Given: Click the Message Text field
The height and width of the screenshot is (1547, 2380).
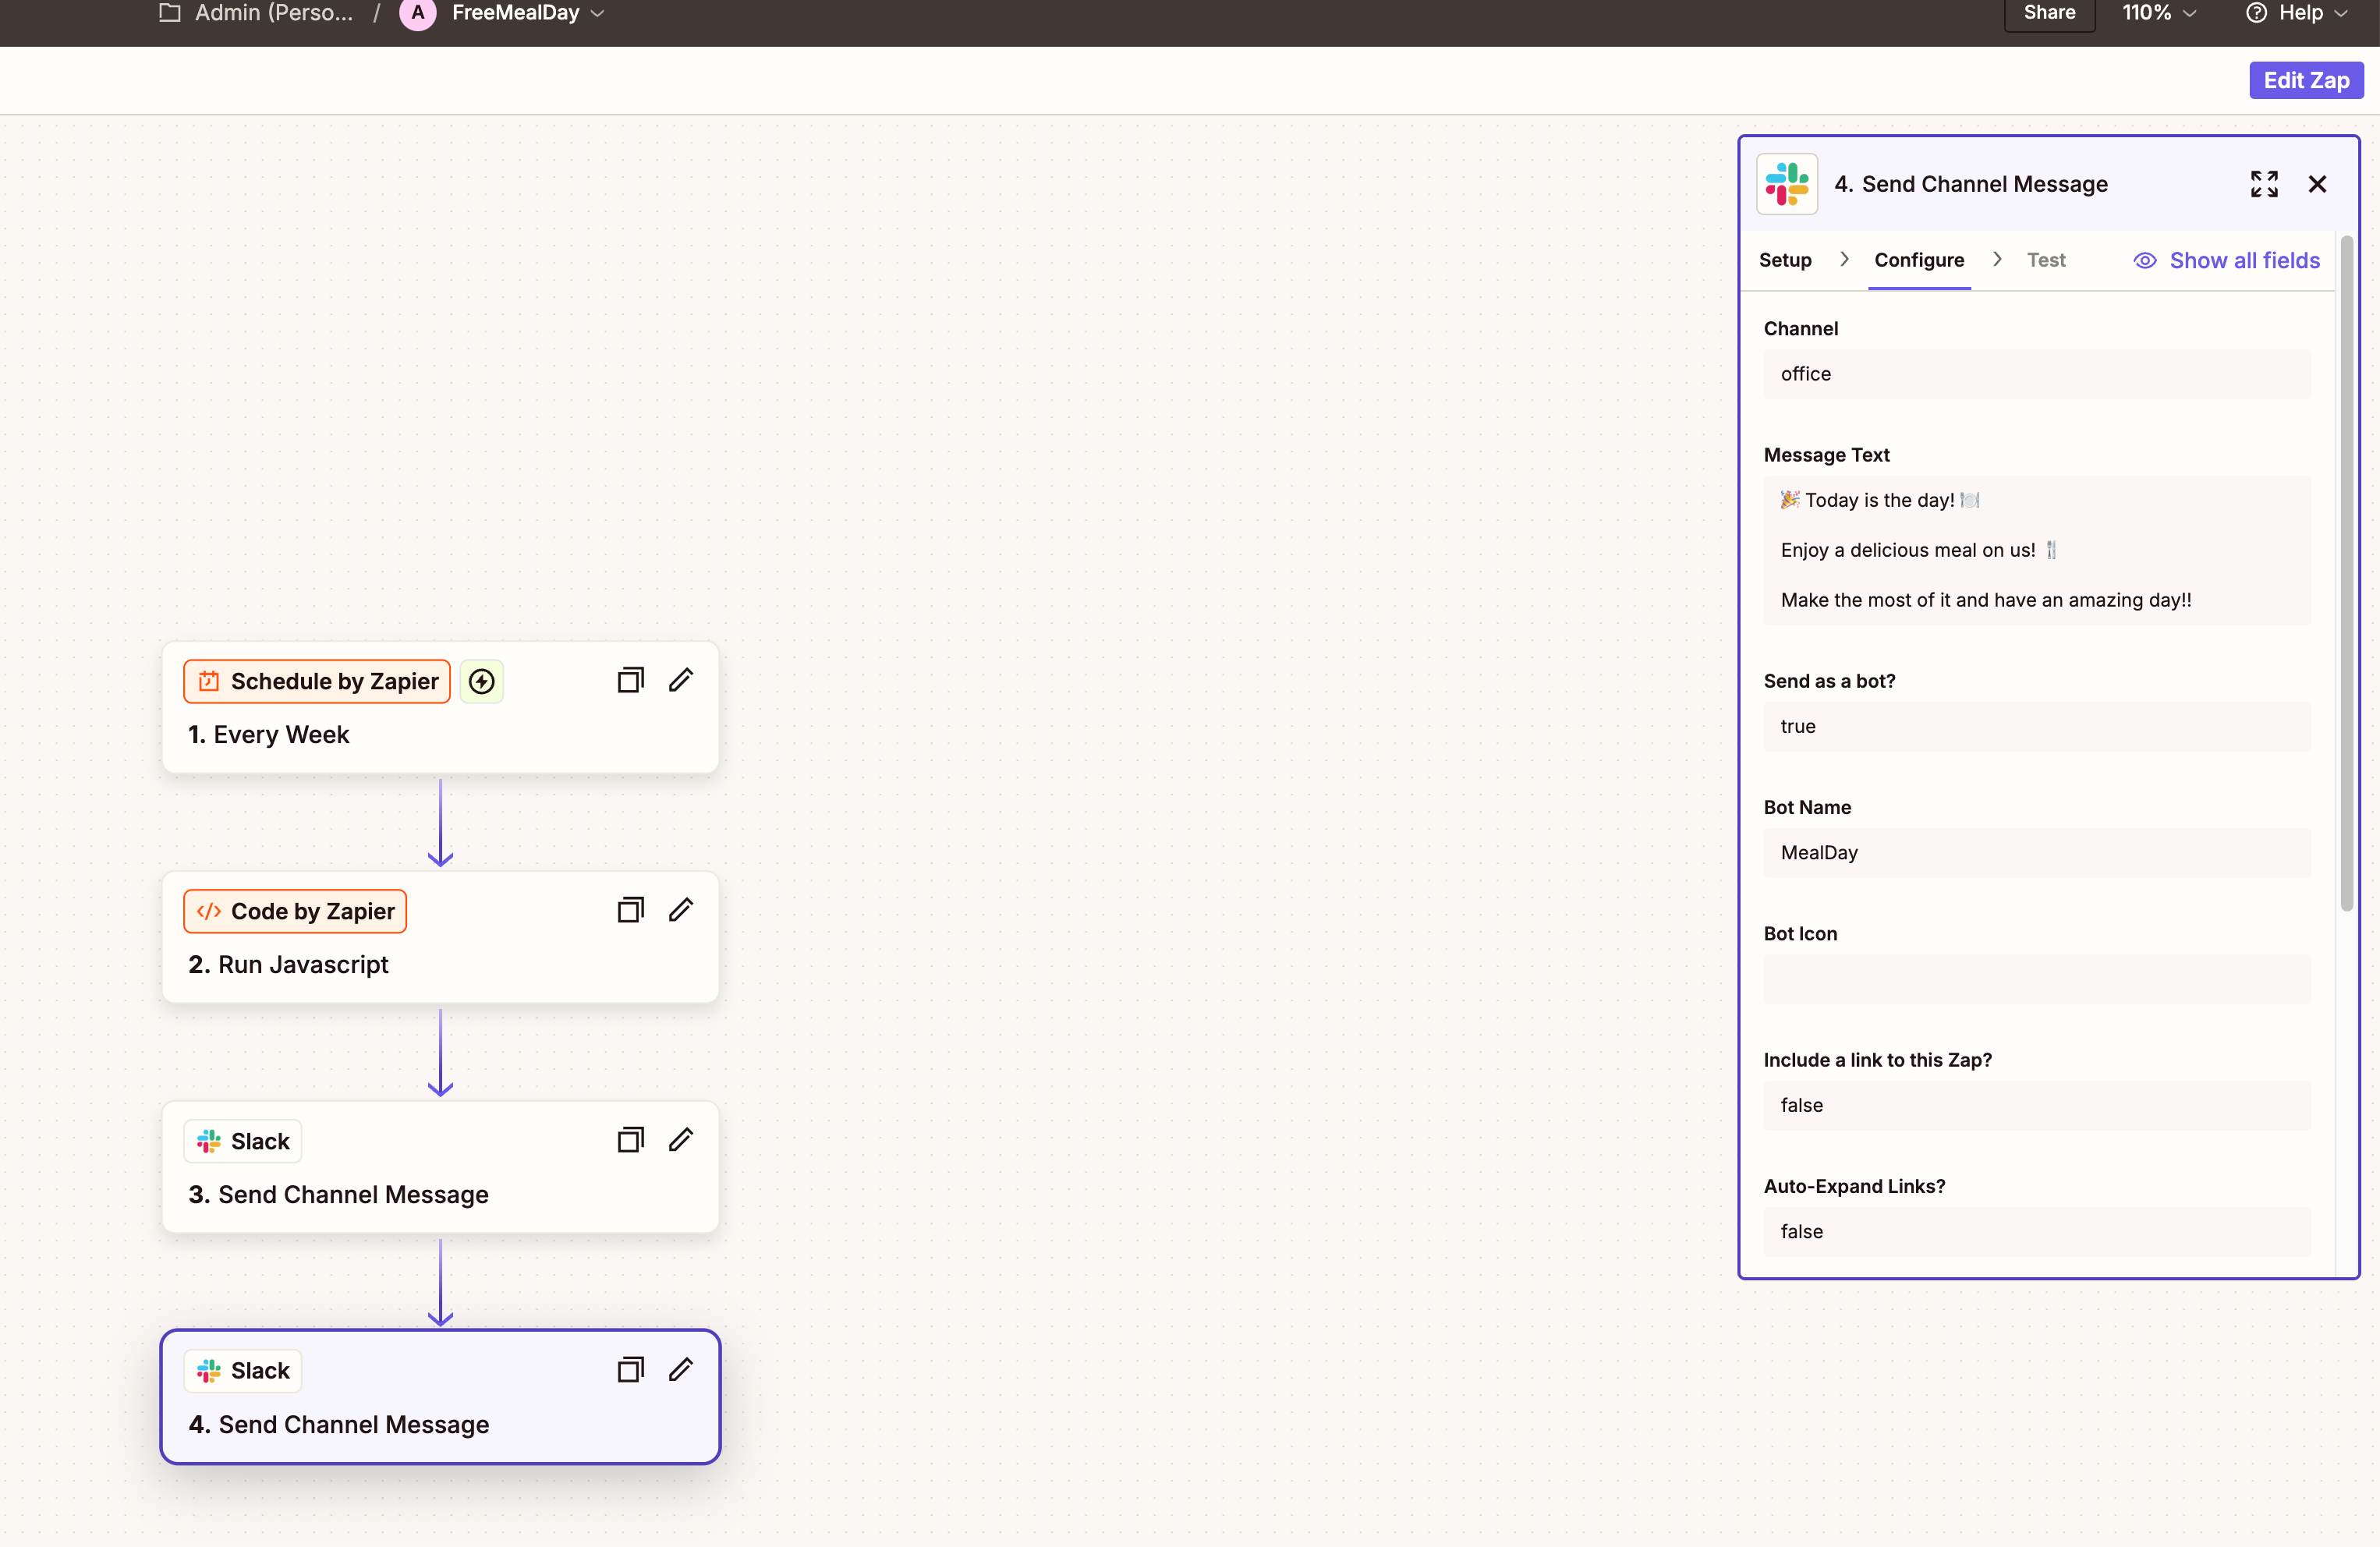Looking at the screenshot, I should [x=2037, y=550].
